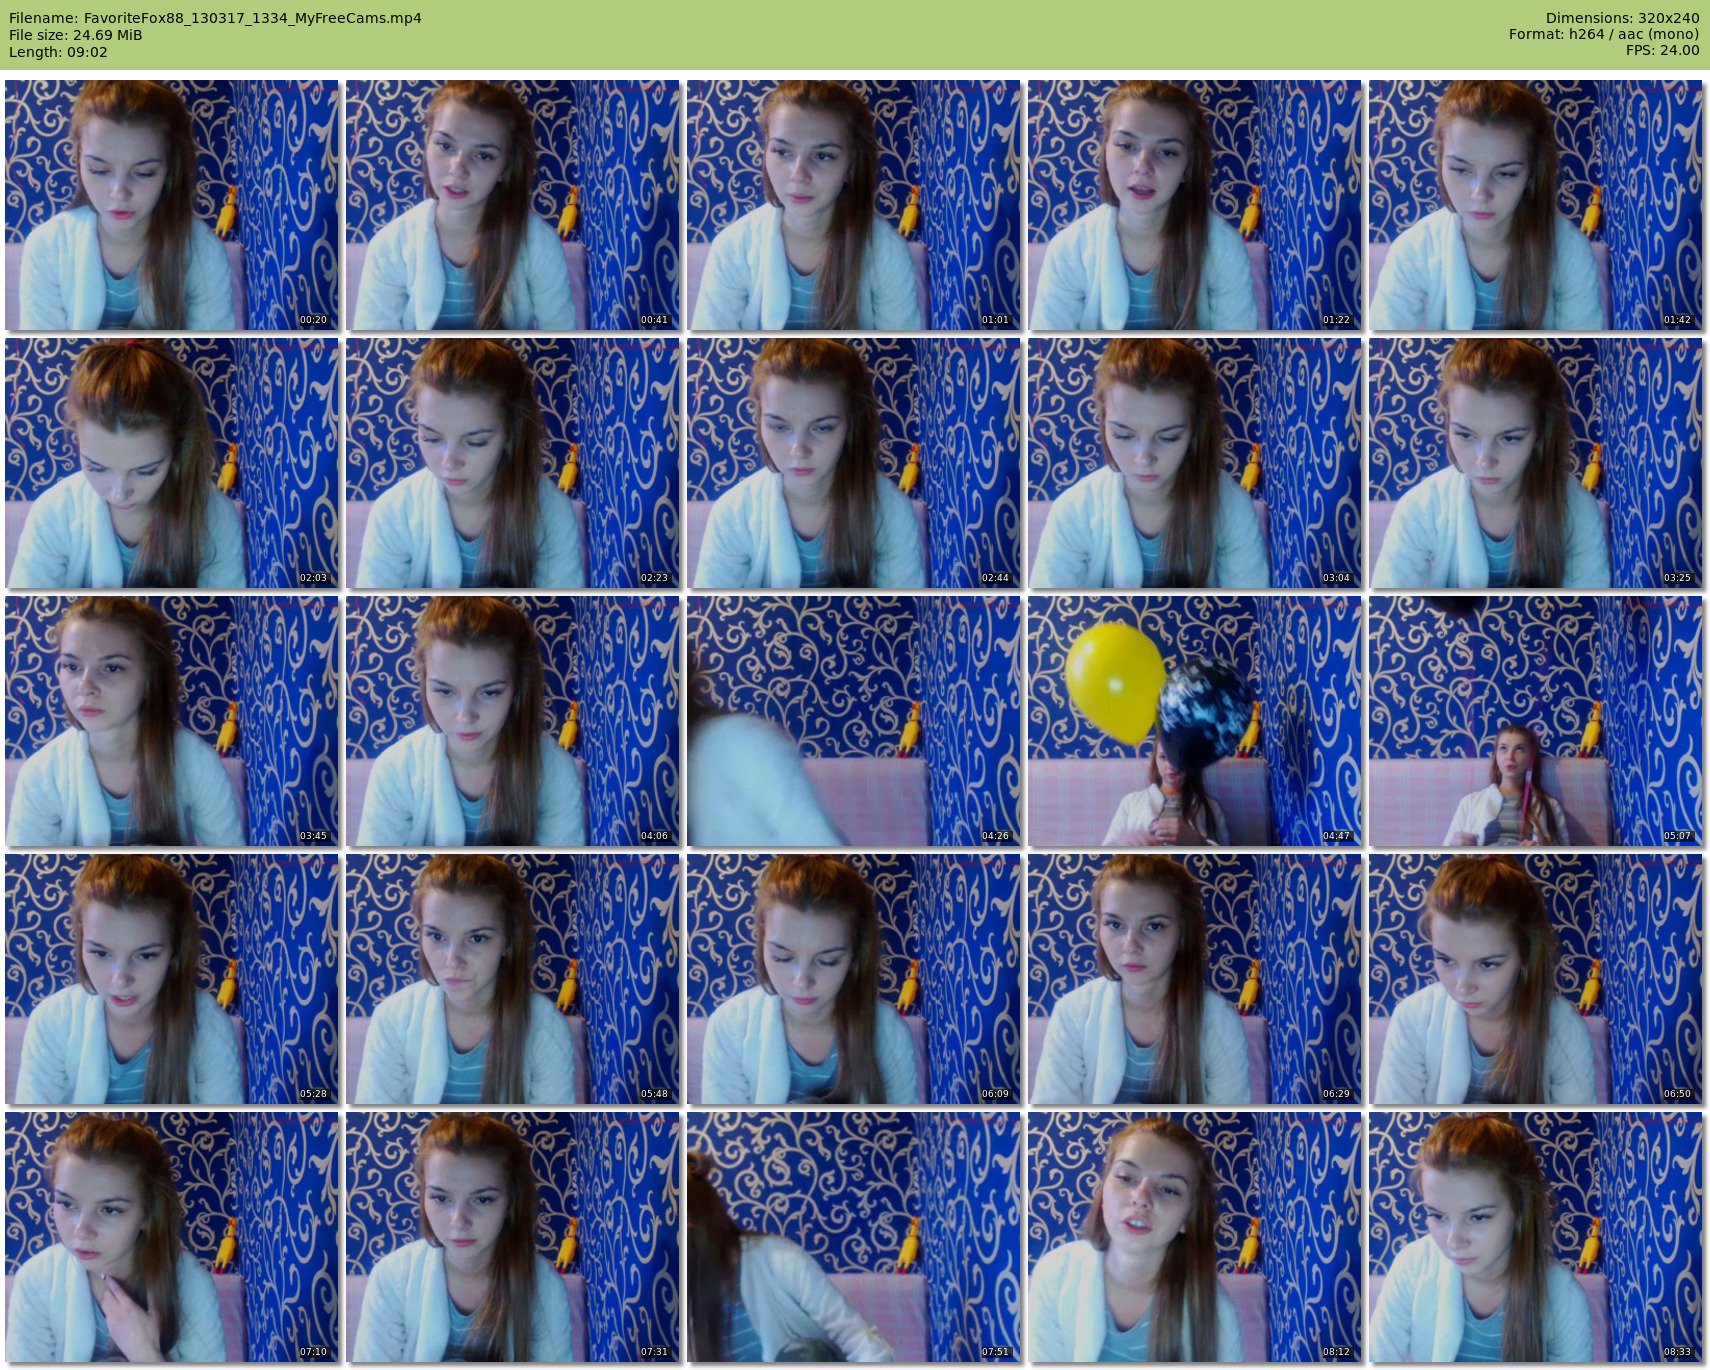Viewport: 1710px width, 1370px height.
Task: Select the frame at 02:03
Action: [x=171, y=463]
